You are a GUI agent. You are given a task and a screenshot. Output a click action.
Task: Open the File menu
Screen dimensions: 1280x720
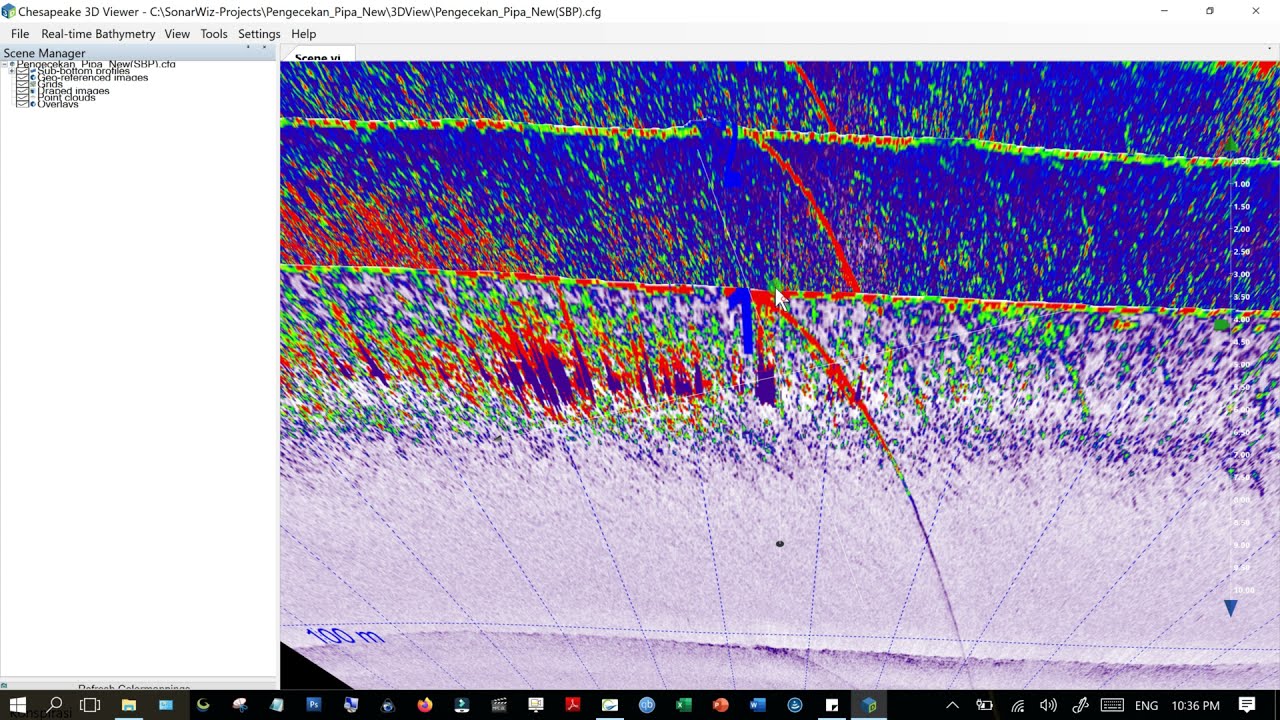tap(20, 34)
